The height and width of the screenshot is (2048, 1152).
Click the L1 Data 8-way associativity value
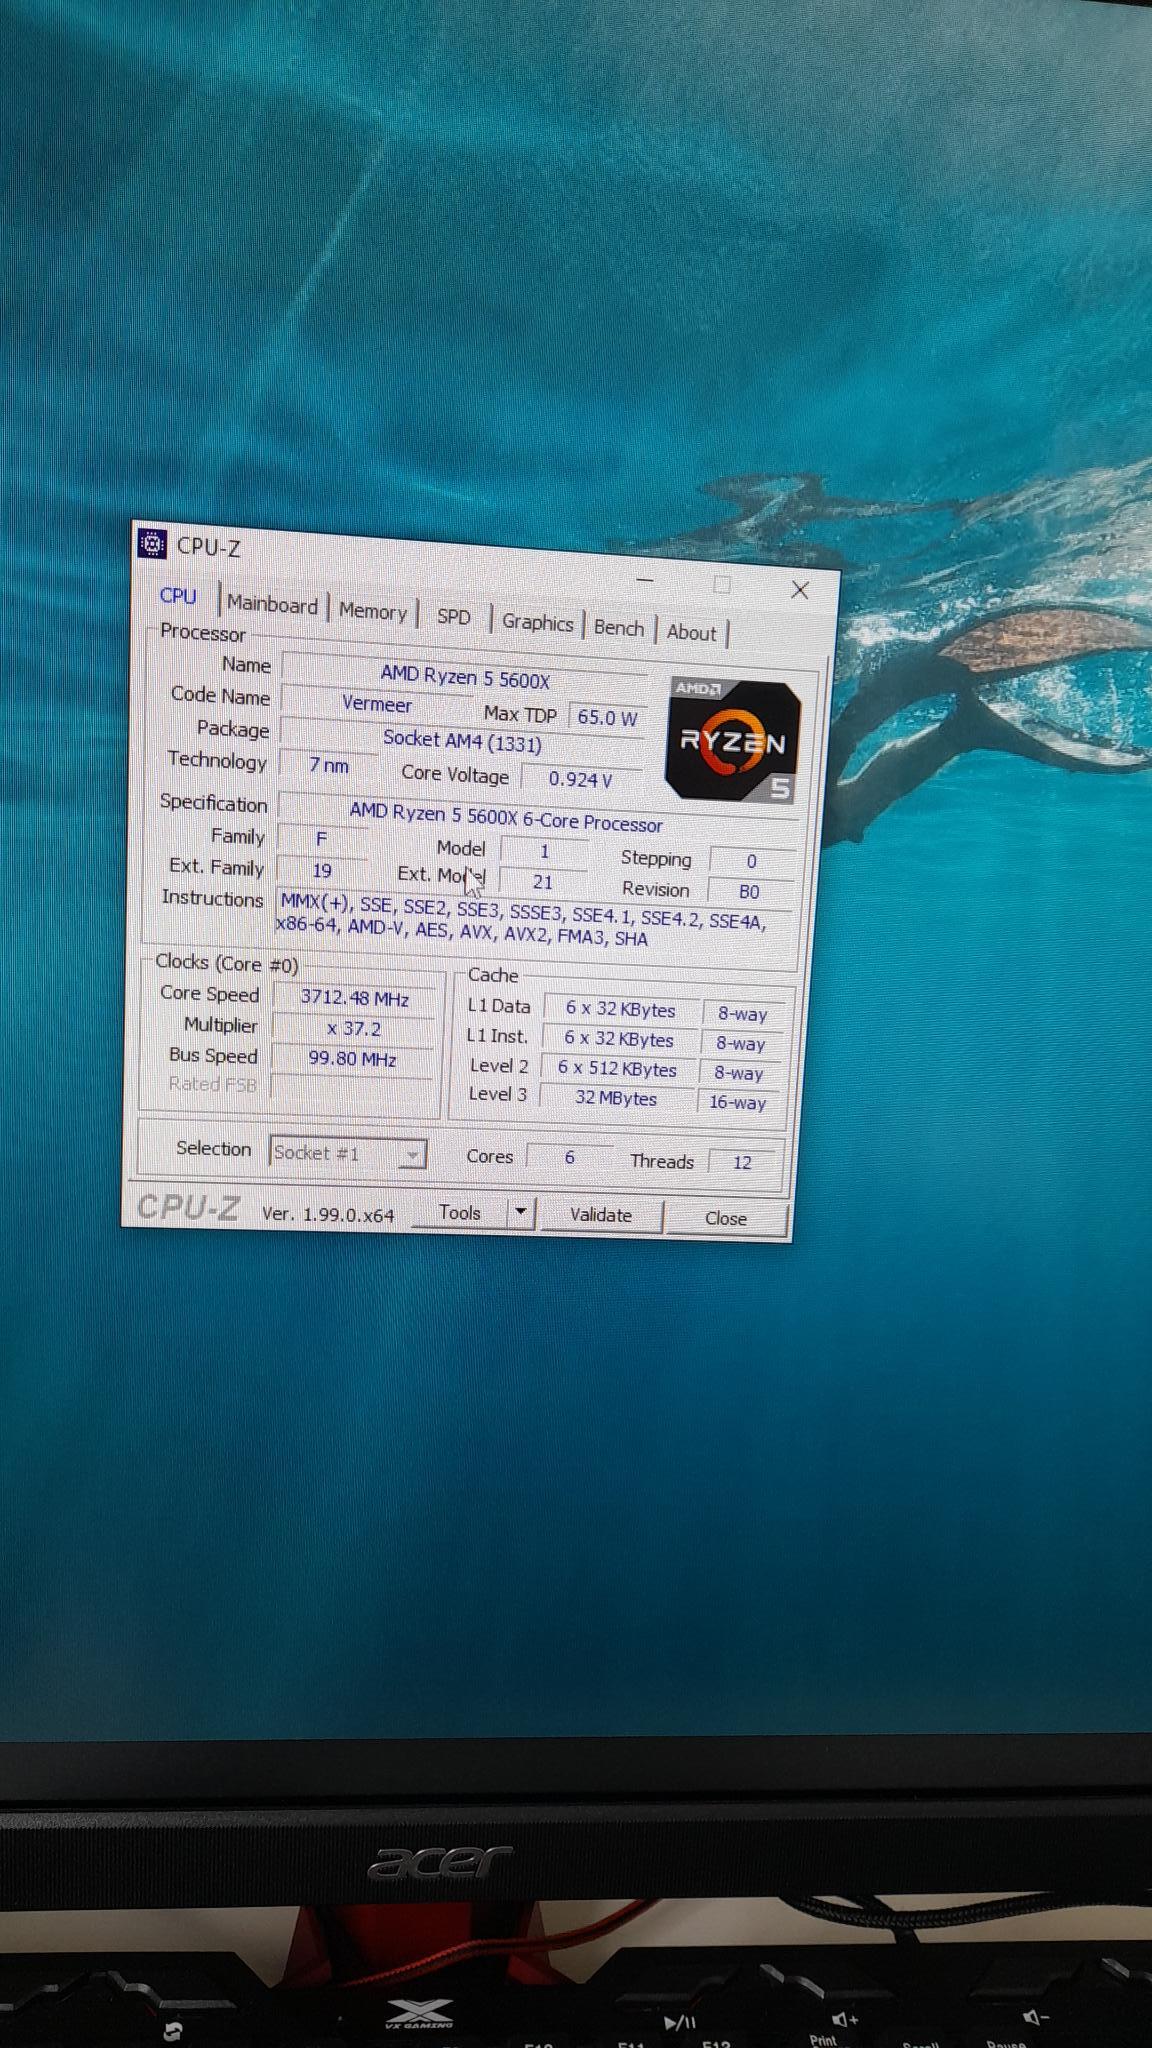pos(743,1014)
